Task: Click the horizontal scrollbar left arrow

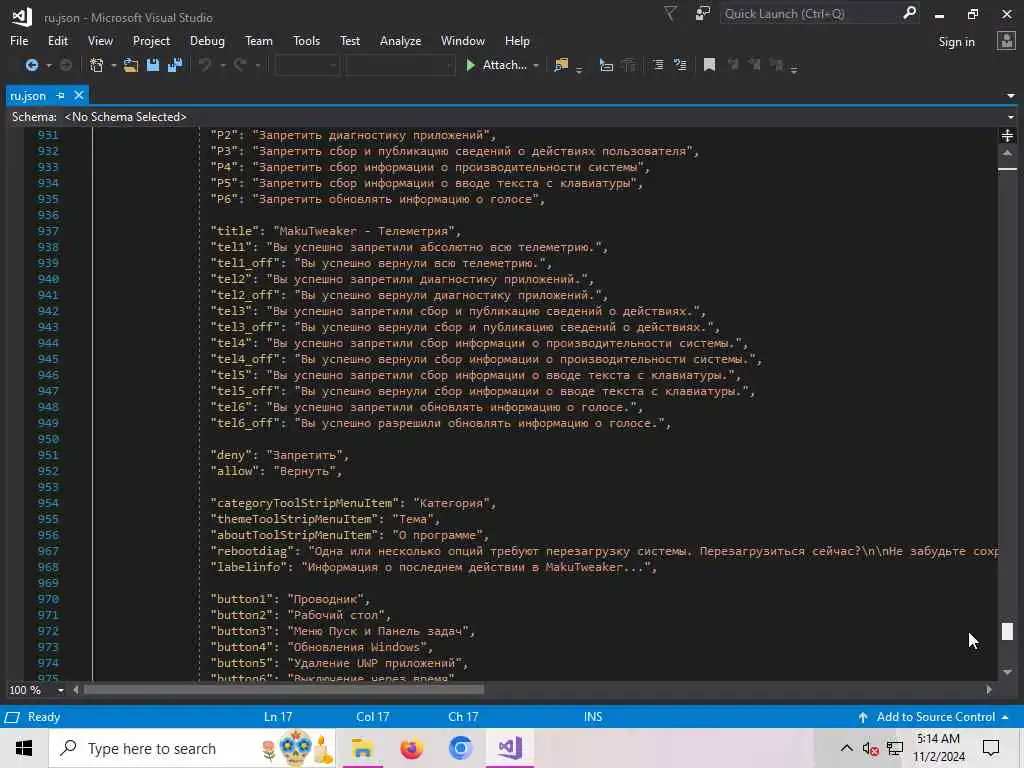Action: 76,690
